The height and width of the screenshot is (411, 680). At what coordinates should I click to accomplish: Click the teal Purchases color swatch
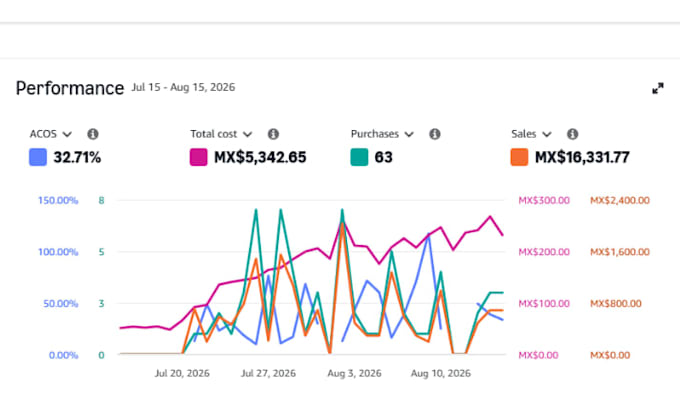pos(359,157)
